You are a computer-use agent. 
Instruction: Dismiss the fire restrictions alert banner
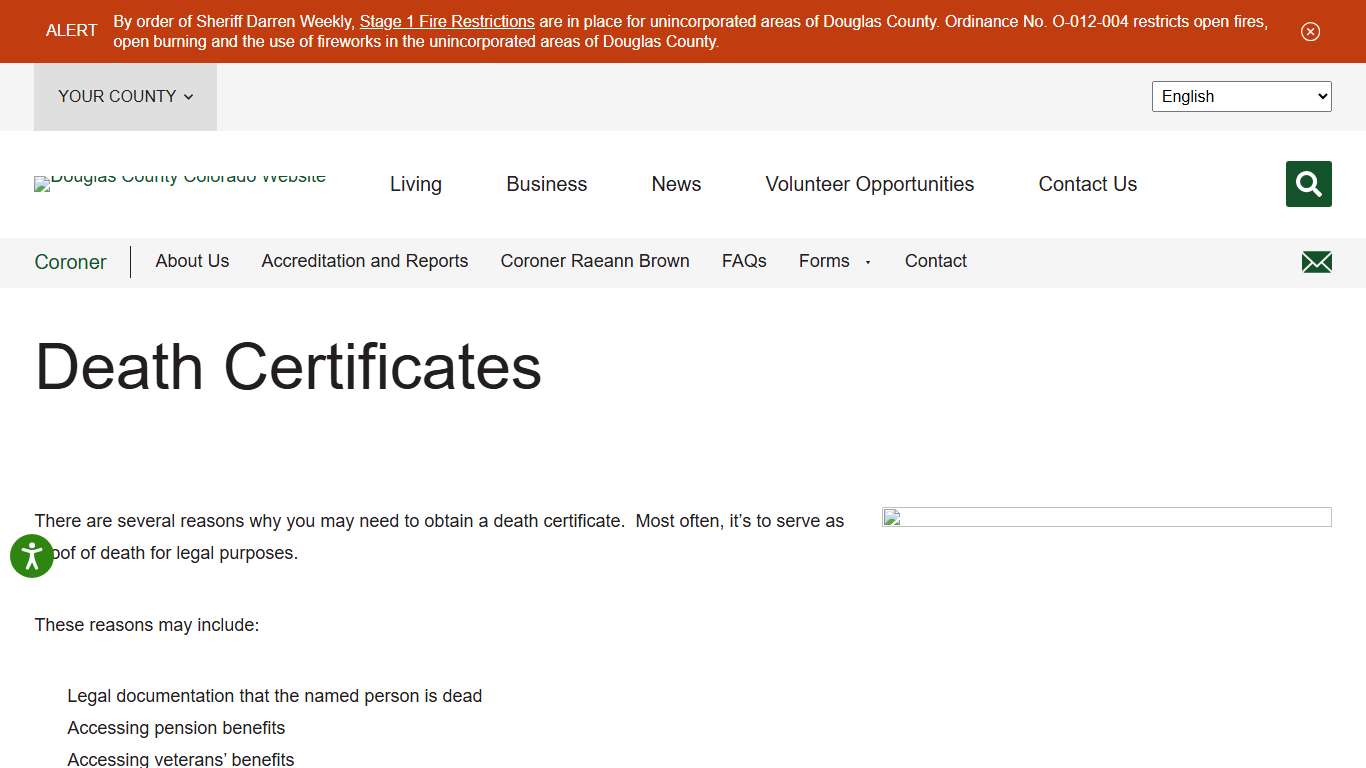tap(1310, 31)
